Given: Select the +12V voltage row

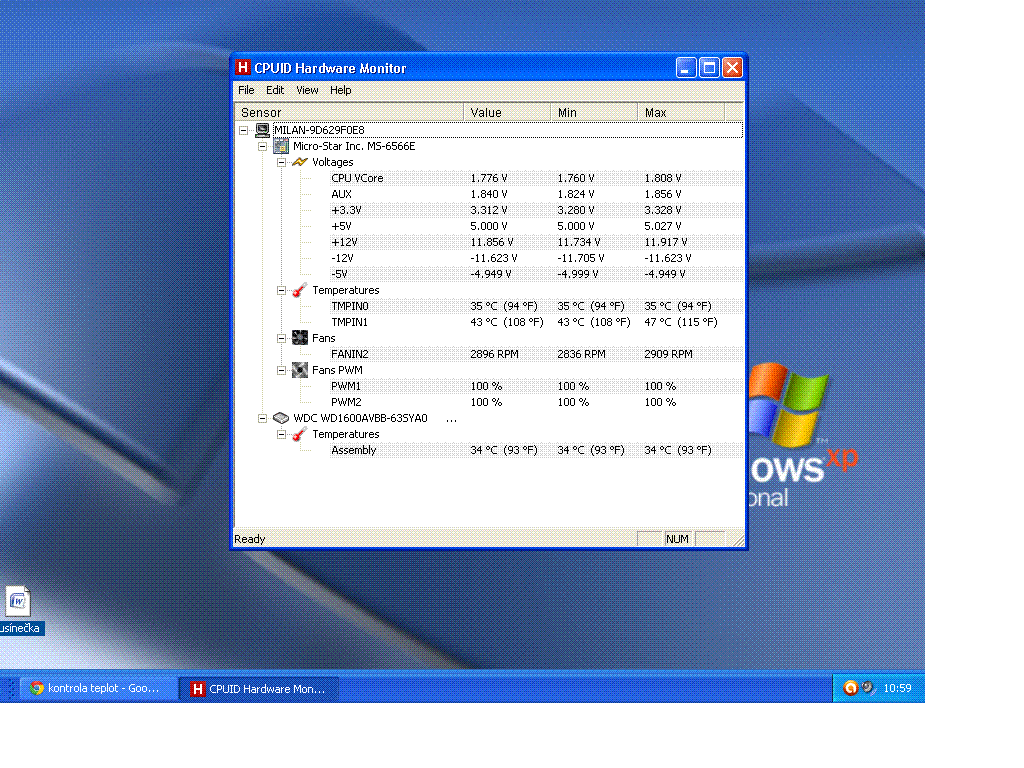Looking at the screenshot, I should (536, 242).
